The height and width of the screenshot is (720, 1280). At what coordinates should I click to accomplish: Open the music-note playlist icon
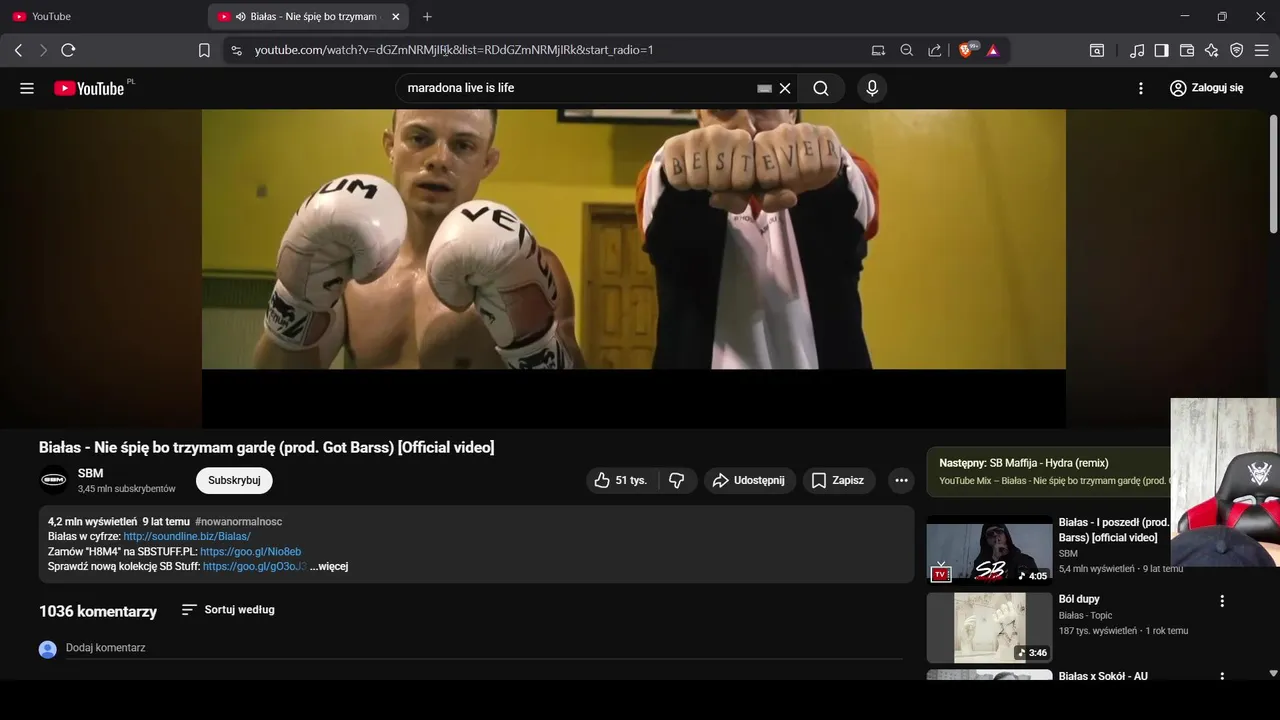pyautogui.click(x=1137, y=50)
